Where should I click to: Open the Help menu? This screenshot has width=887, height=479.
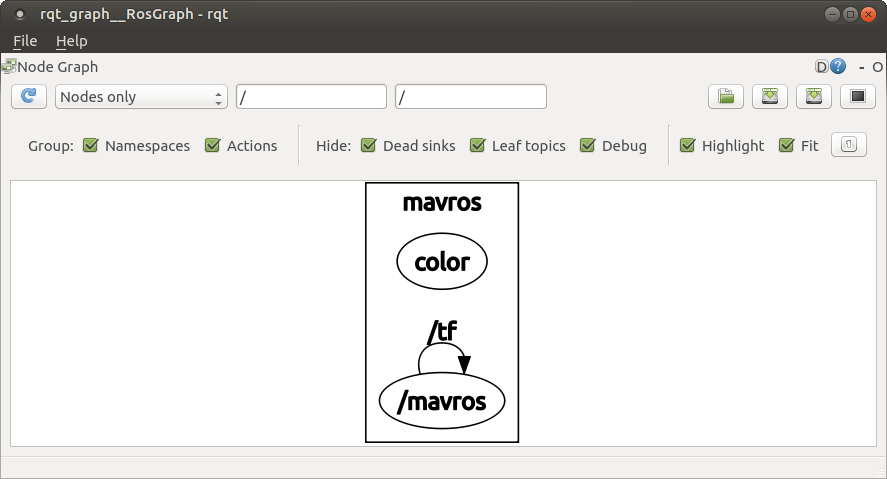coord(71,41)
